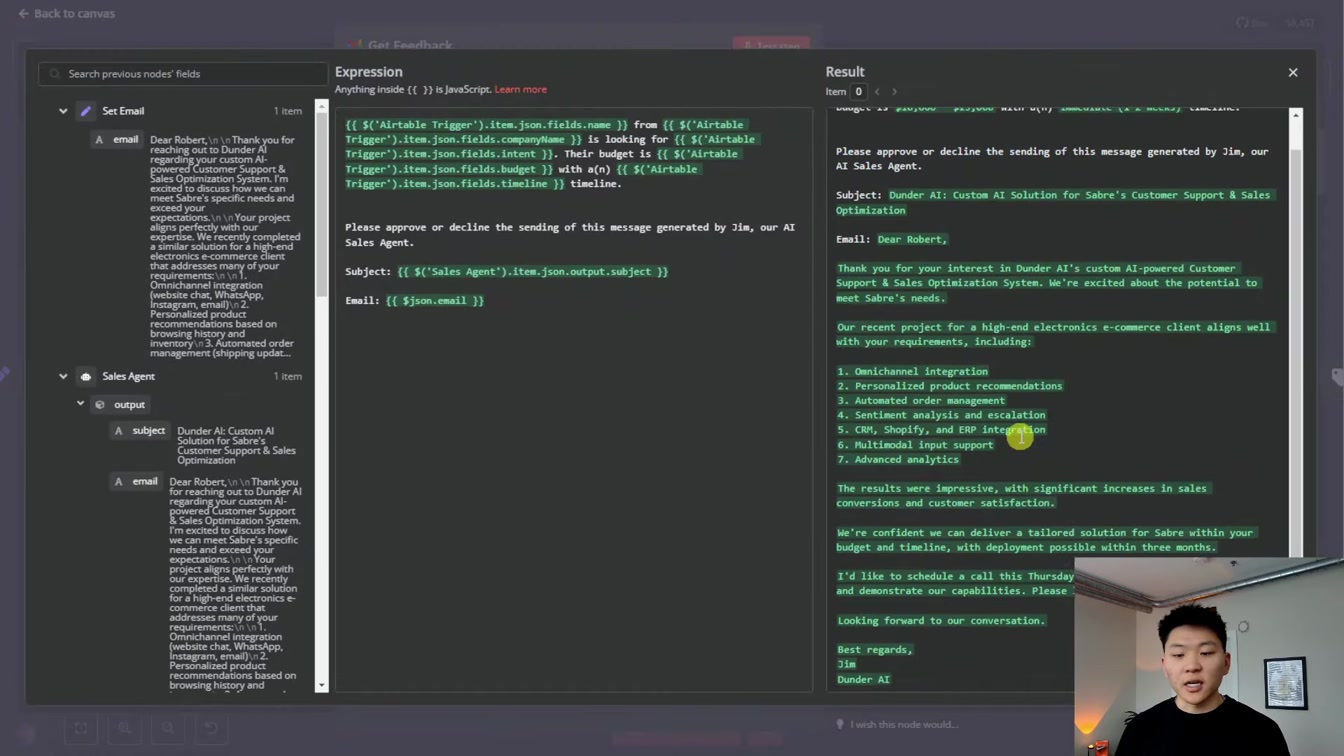Click the Sales Agent subject expression token
The image size is (1344, 756).
click(x=533, y=272)
